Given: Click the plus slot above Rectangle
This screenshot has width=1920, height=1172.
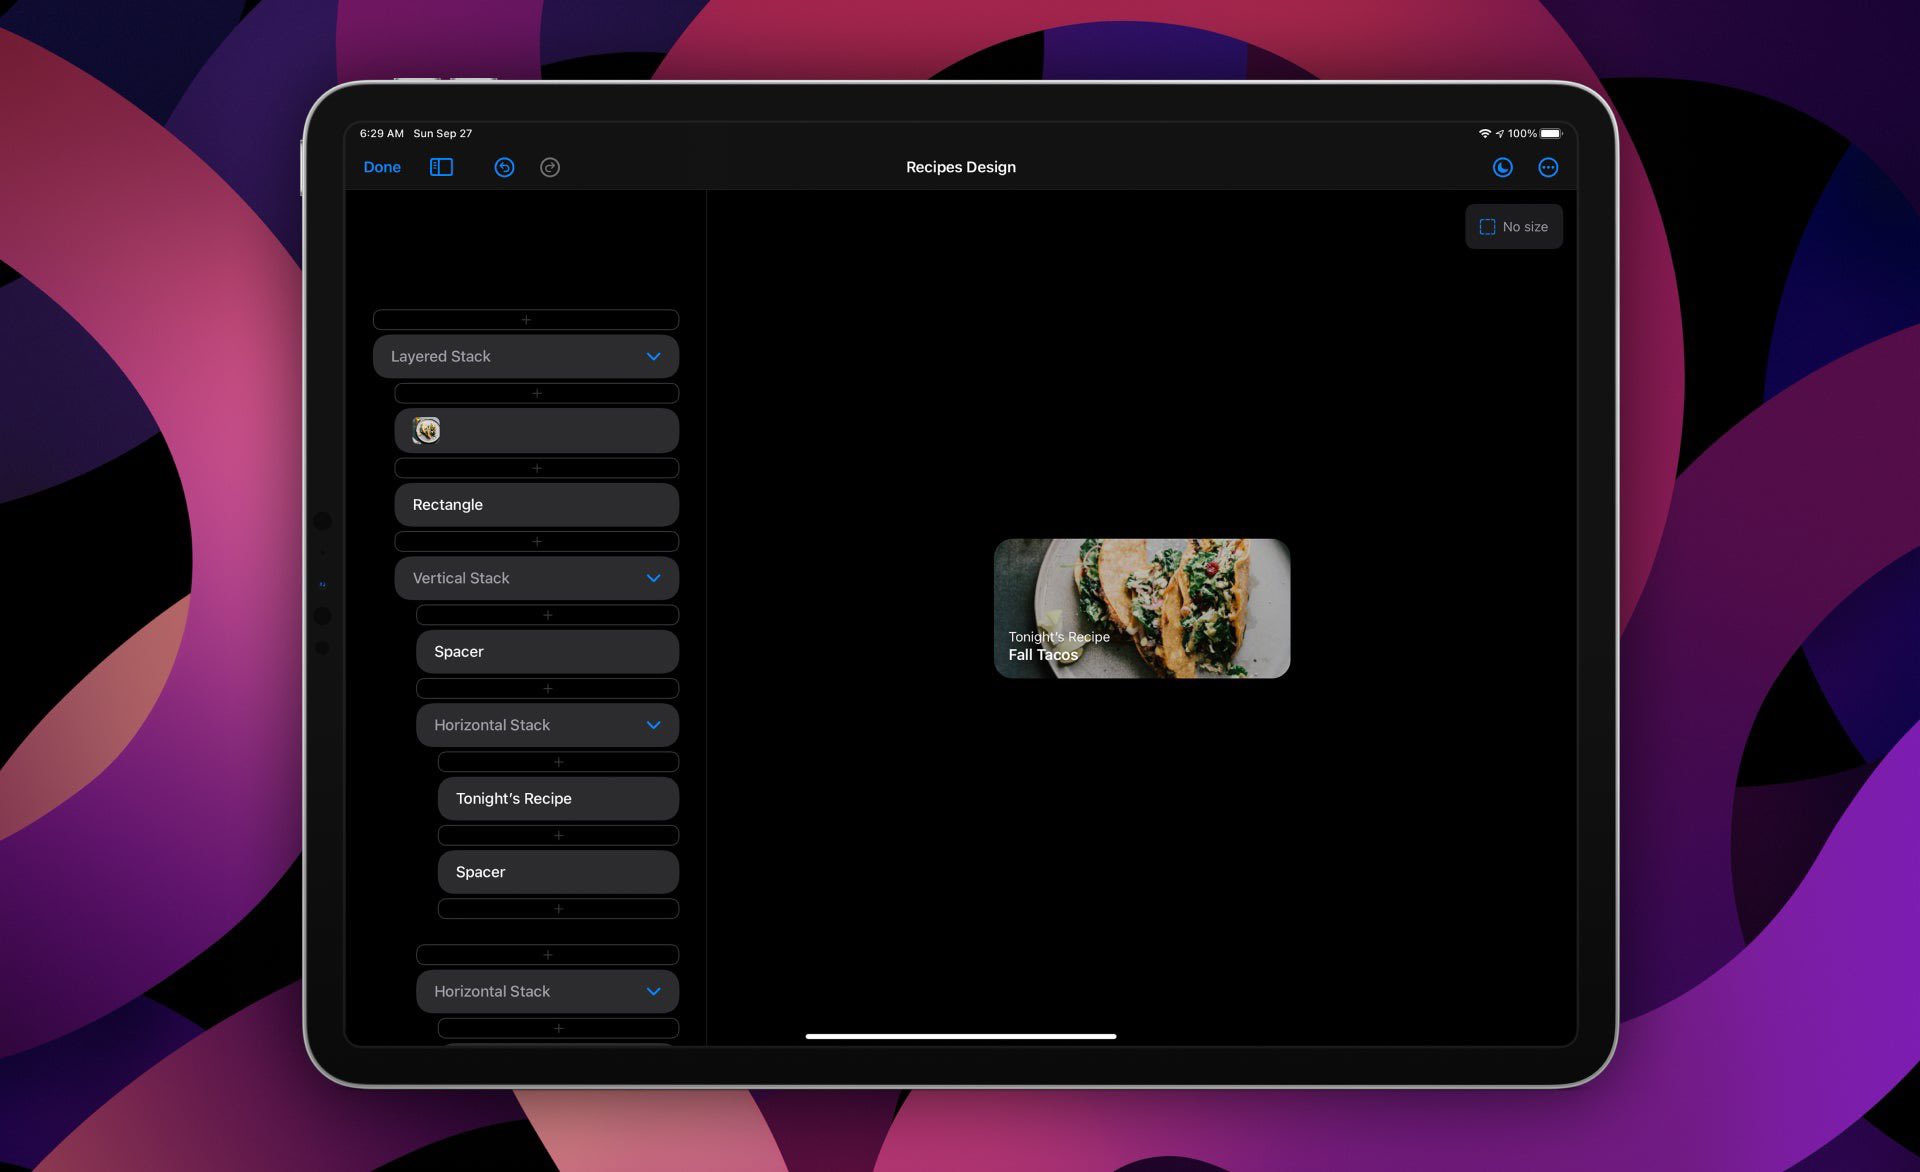Looking at the screenshot, I should click(536, 468).
